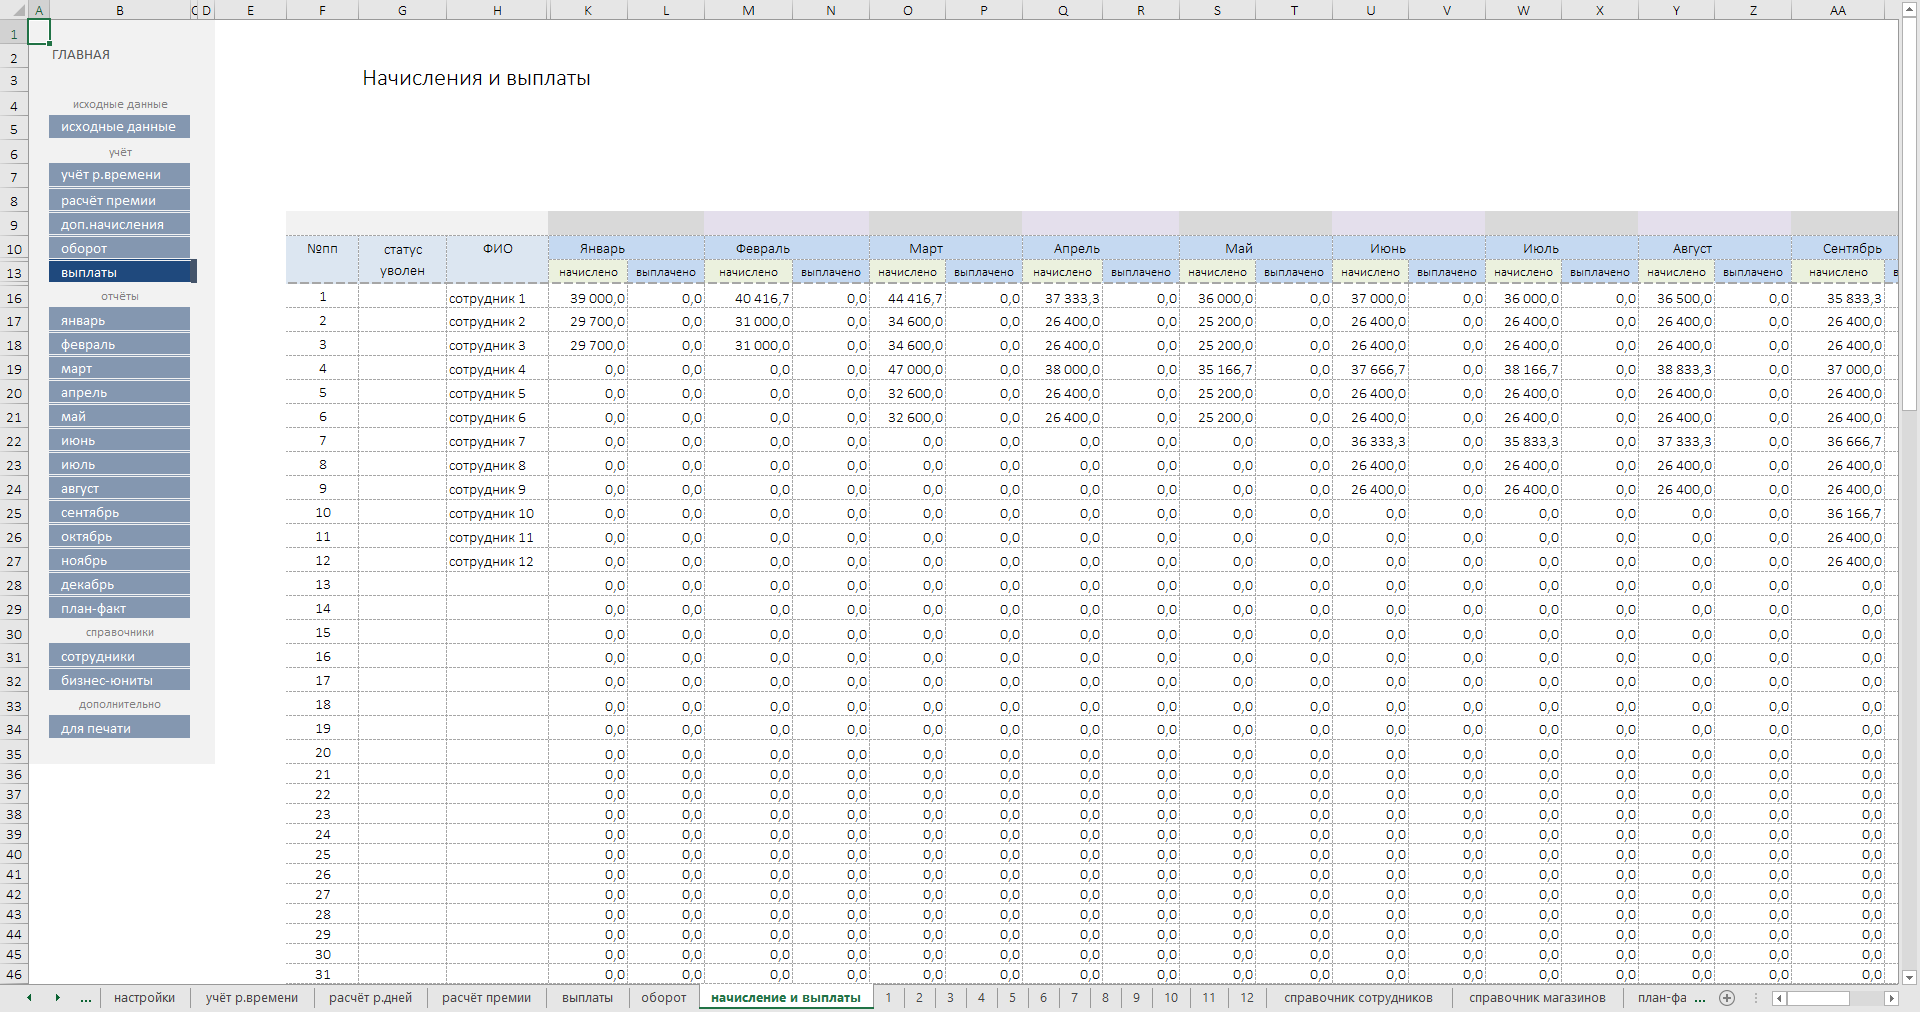Click vertical scrollbar up arrow
The width and height of the screenshot is (1920, 1012).
(x=1909, y=8)
